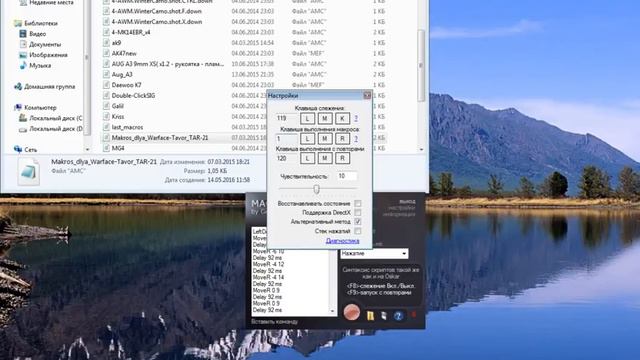Click file icon of Daewoo K7

(106, 85)
